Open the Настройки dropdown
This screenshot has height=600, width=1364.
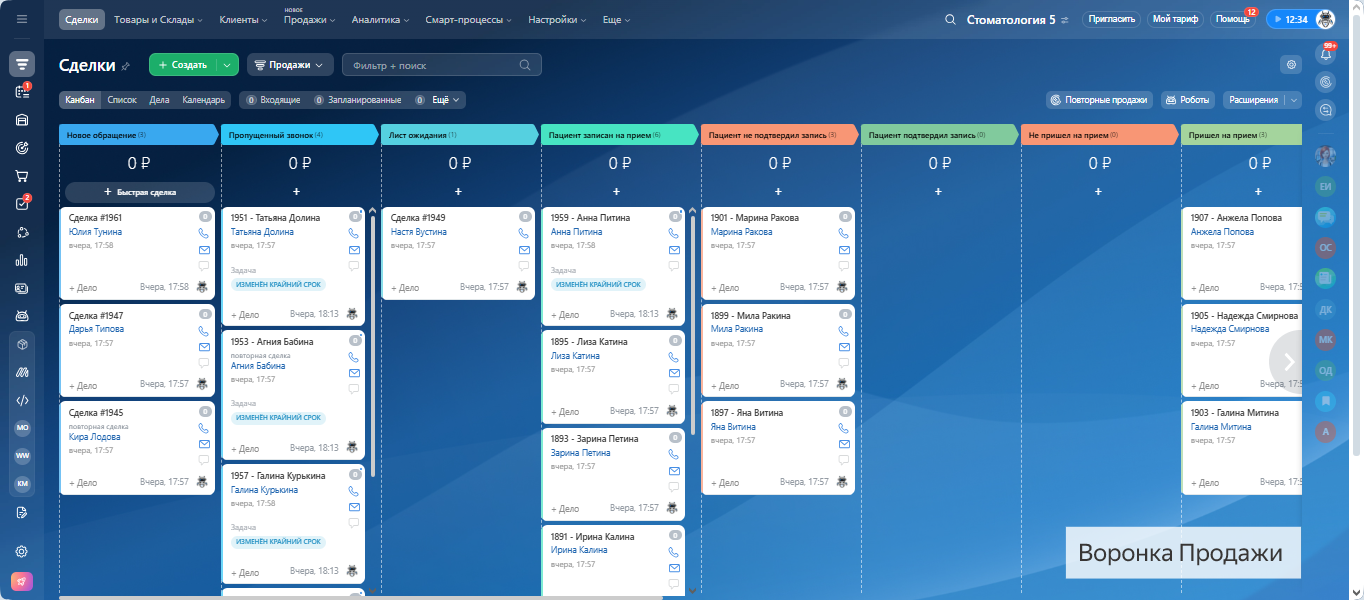click(557, 19)
